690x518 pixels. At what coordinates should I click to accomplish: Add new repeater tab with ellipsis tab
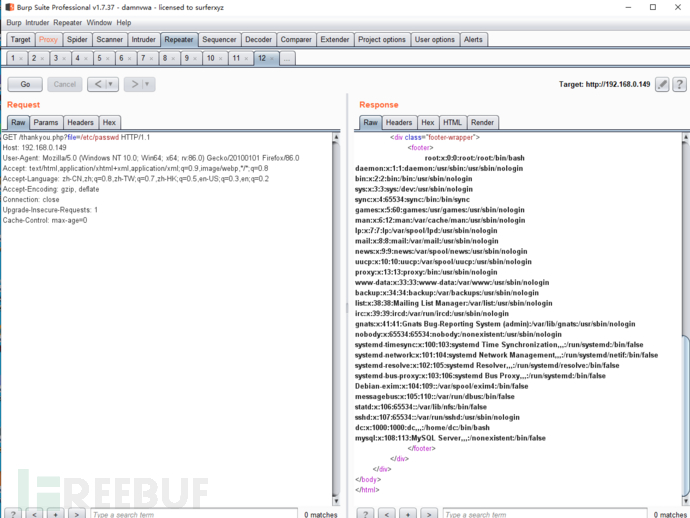(x=286, y=58)
